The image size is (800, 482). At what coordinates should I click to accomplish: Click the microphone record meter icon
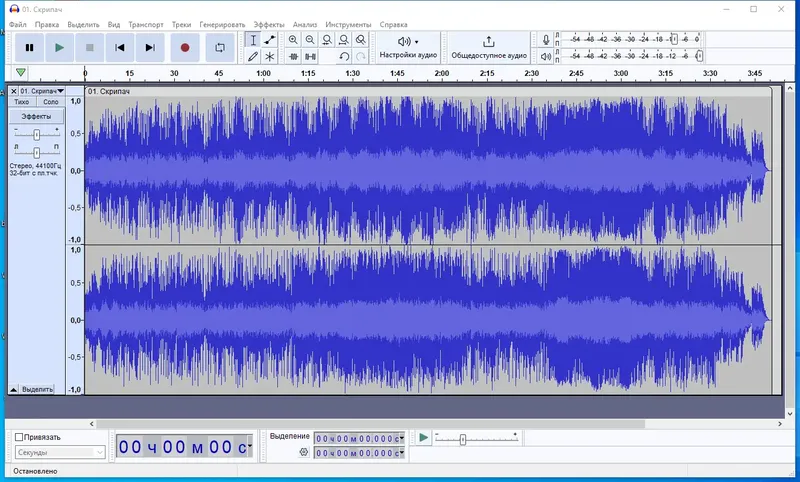coord(546,39)
